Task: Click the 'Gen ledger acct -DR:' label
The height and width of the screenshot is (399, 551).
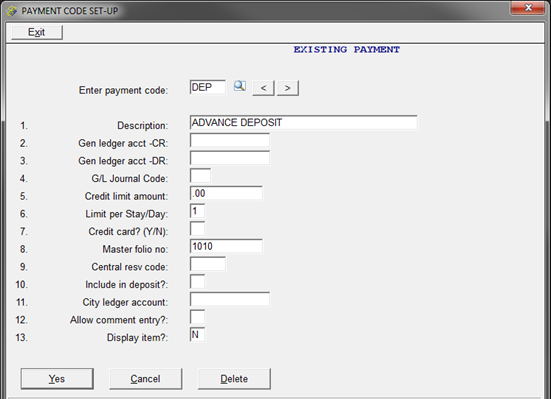Action: [x=123, y=161]
